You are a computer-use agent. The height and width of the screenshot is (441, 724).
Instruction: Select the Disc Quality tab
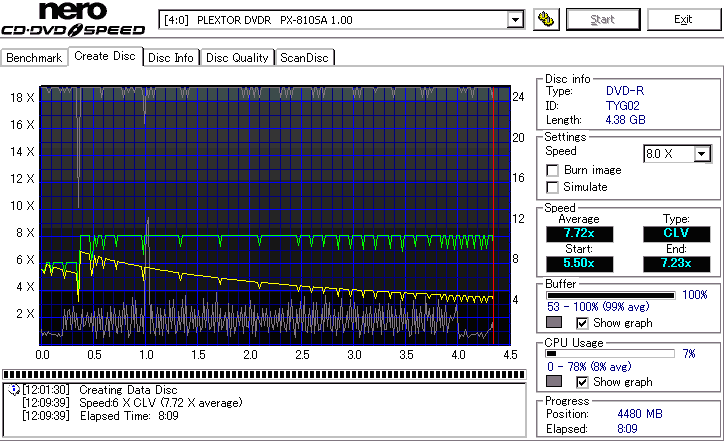tap(237, 58)
